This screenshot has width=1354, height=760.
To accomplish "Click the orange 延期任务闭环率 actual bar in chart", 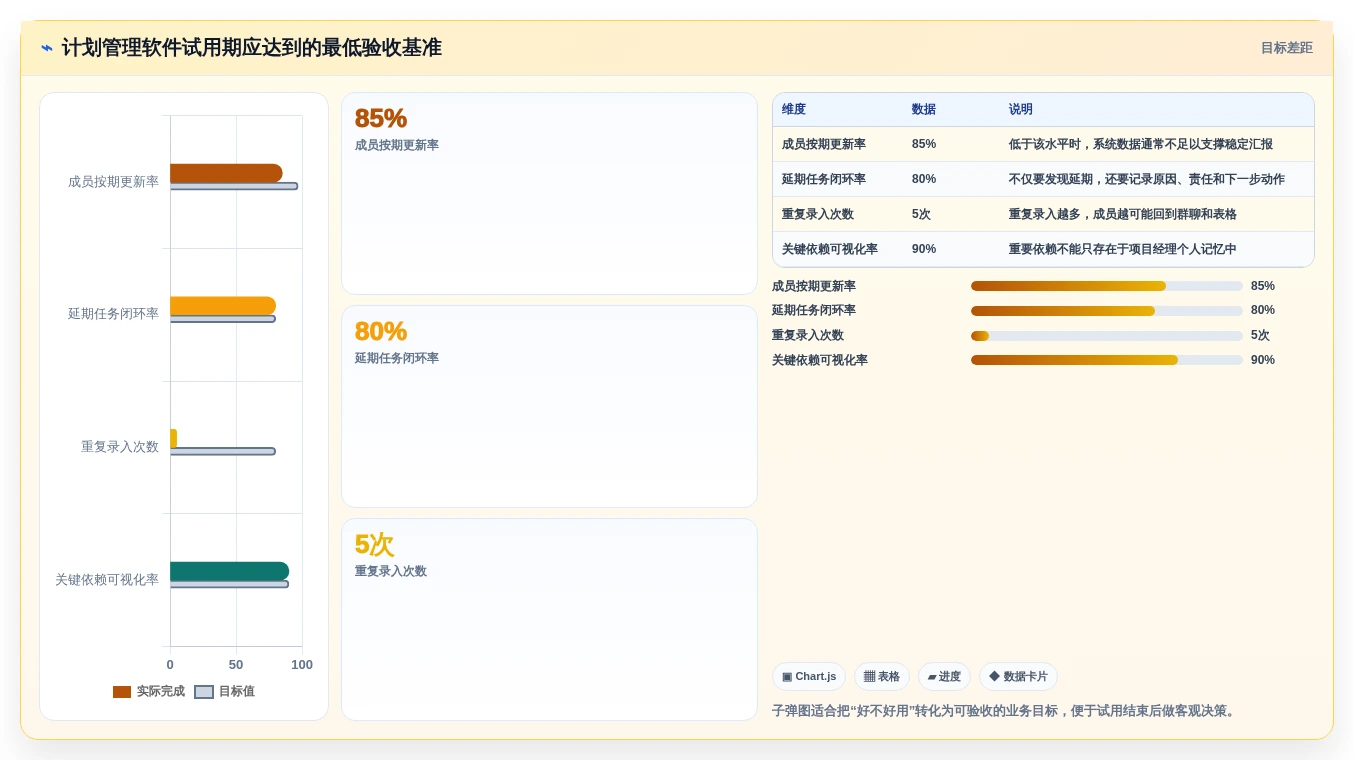I will coord(223,306).
